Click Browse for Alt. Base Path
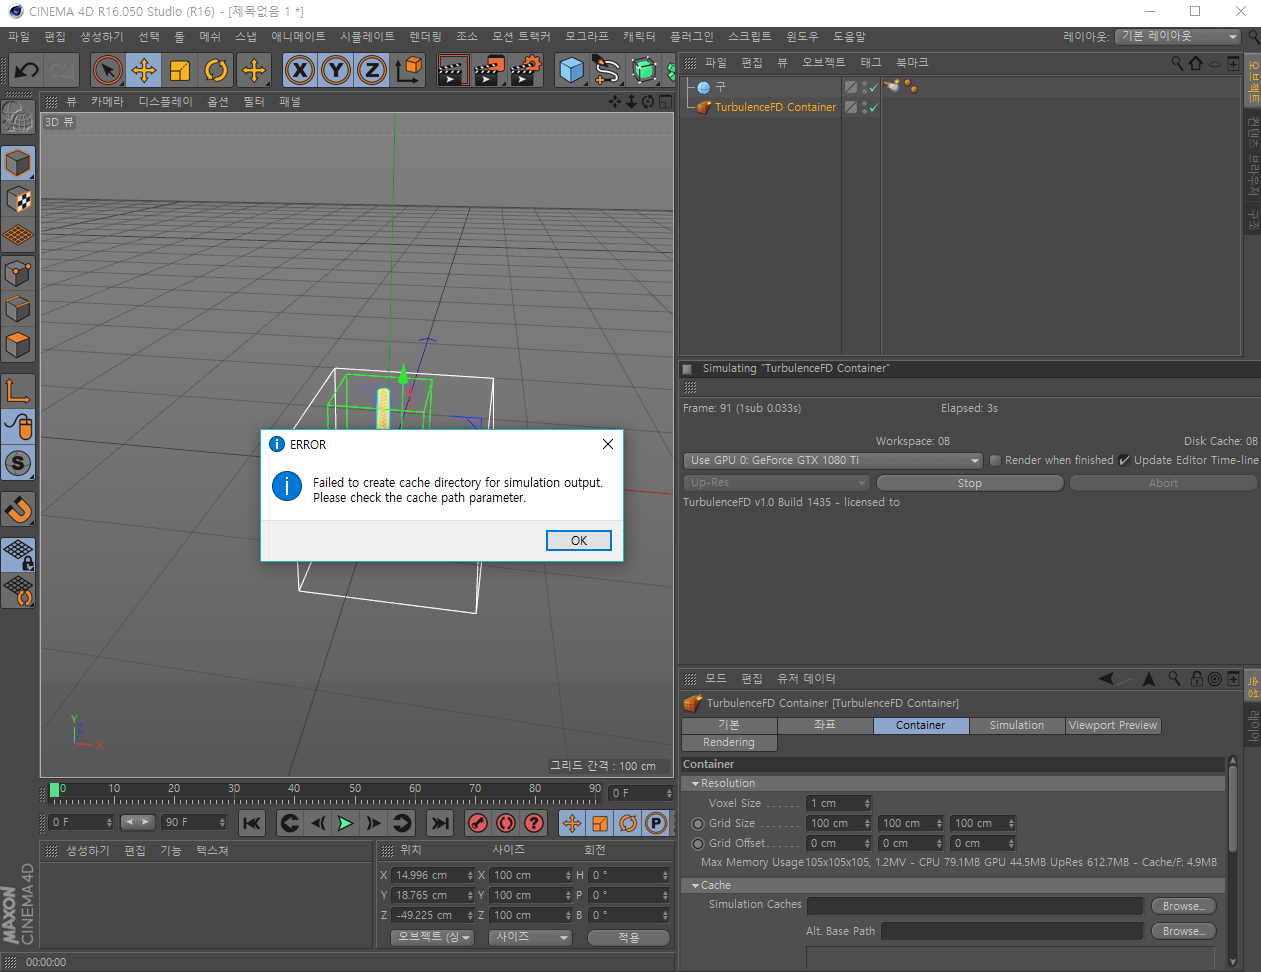 1184,931
